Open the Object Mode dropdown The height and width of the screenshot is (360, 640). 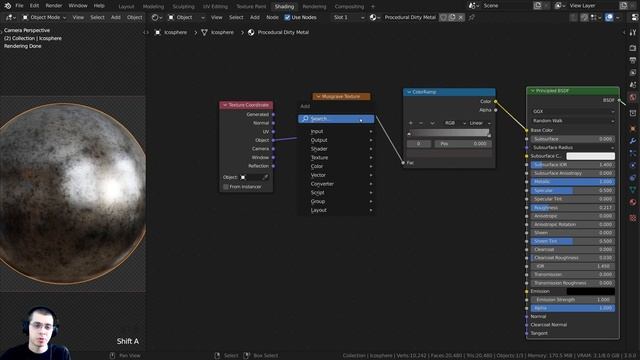[44, 18]
